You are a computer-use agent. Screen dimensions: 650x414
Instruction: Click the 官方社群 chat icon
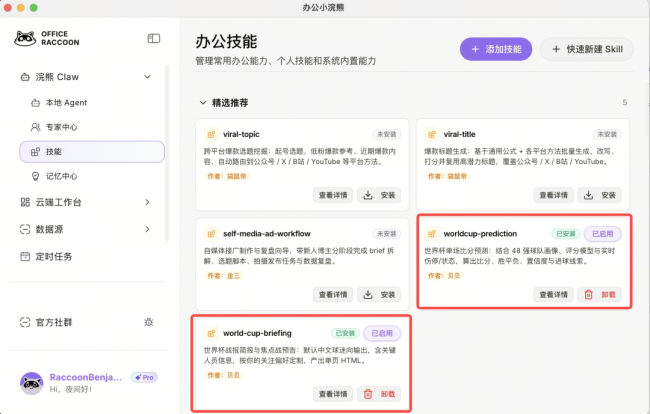(x=25, y=322)
